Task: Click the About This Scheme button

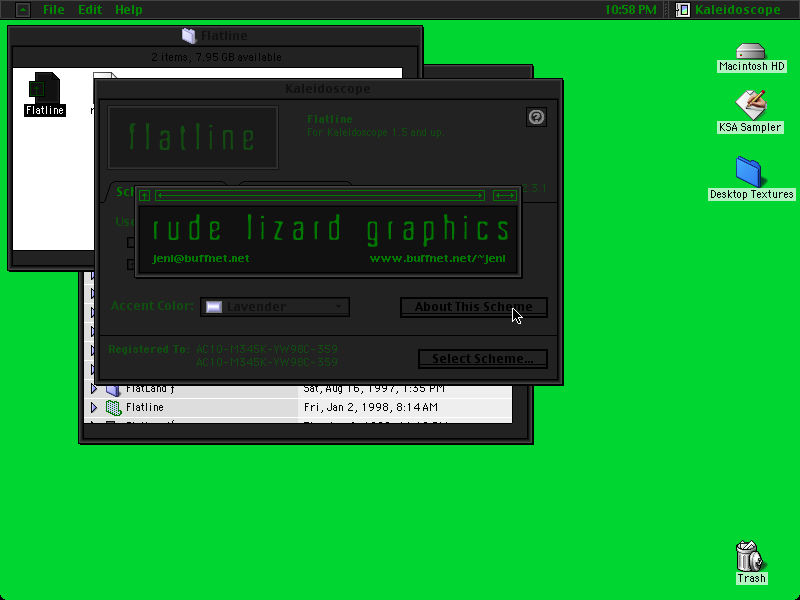Action: coord(473,307)
